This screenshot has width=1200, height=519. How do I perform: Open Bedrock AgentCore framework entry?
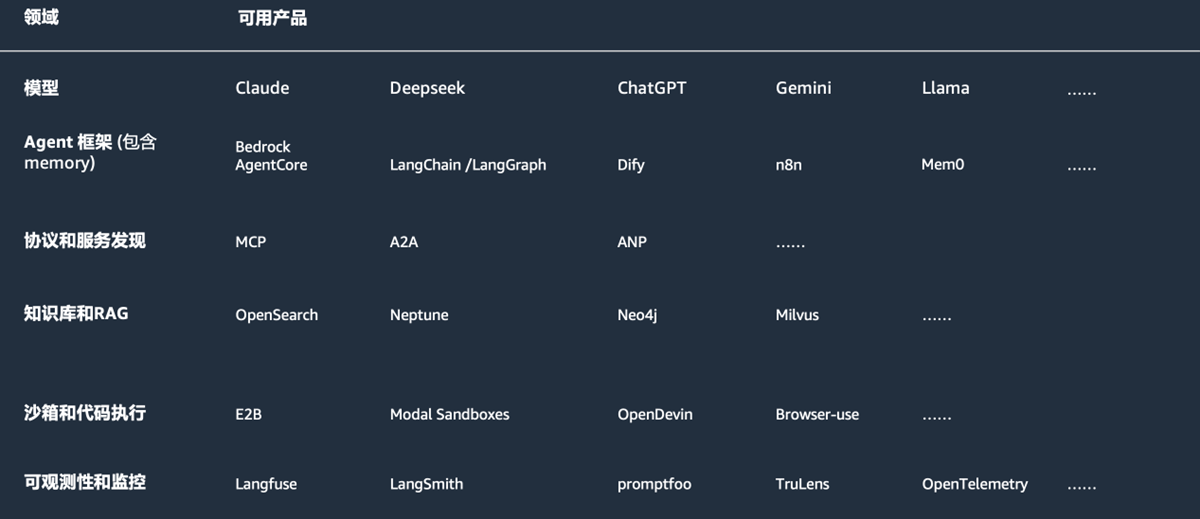[x=271, y=156]
